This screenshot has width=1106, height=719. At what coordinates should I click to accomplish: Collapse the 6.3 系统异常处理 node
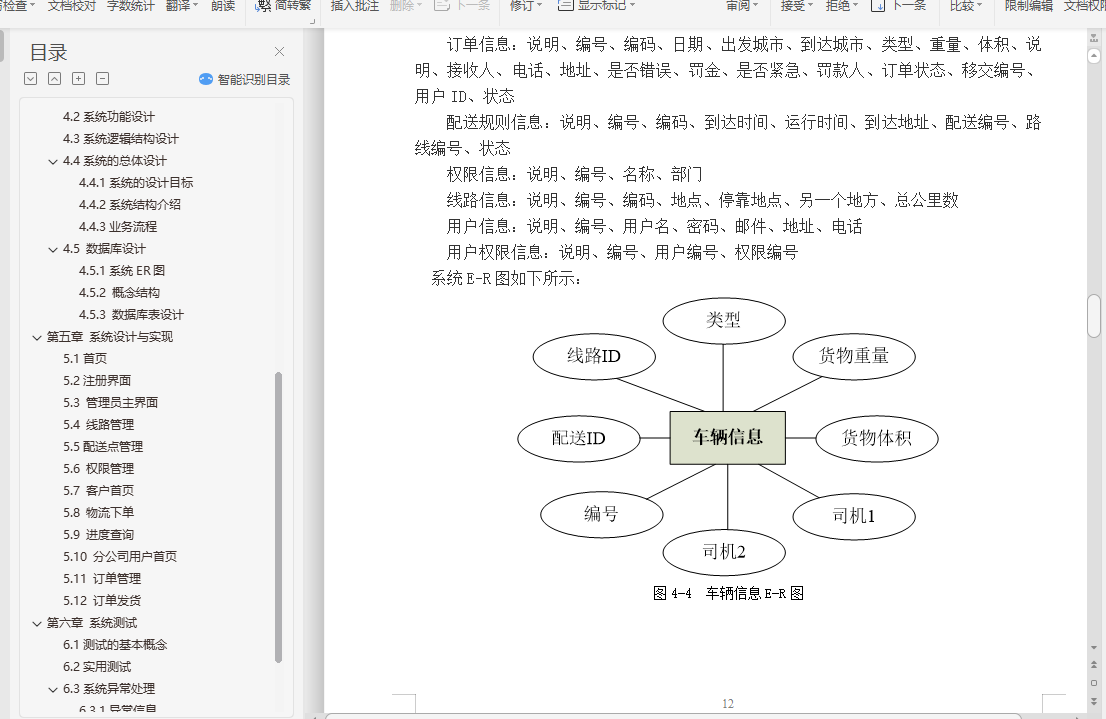pyautogui.click(x=53, y=690)
